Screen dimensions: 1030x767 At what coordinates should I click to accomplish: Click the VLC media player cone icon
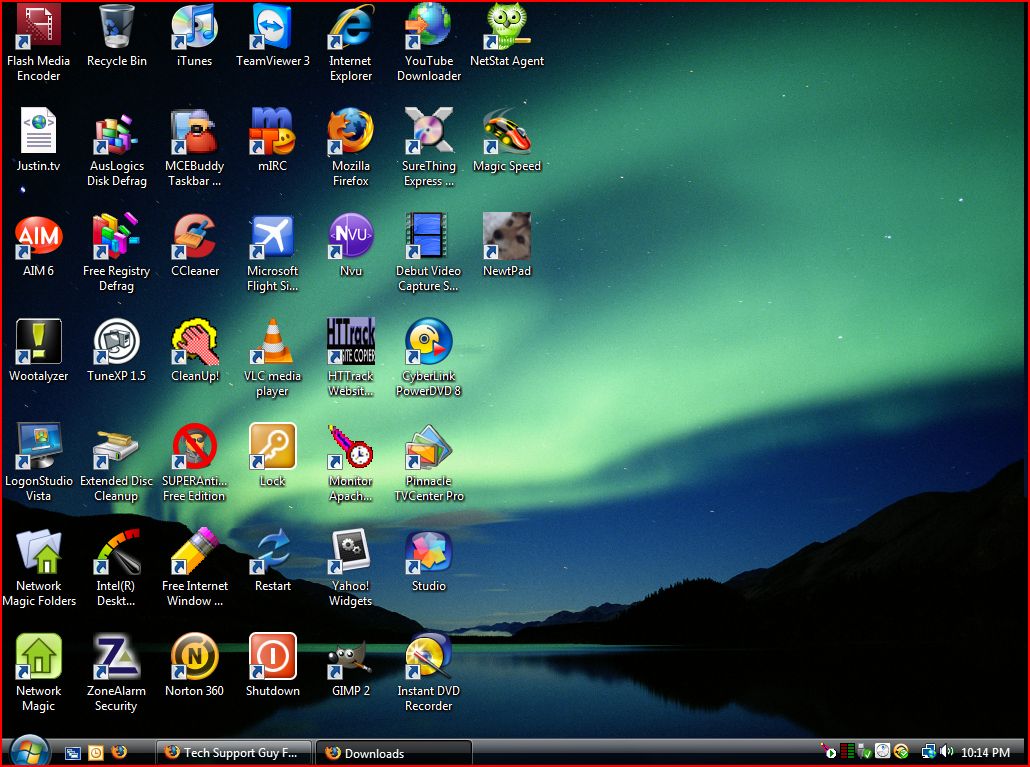click(273, 341)
